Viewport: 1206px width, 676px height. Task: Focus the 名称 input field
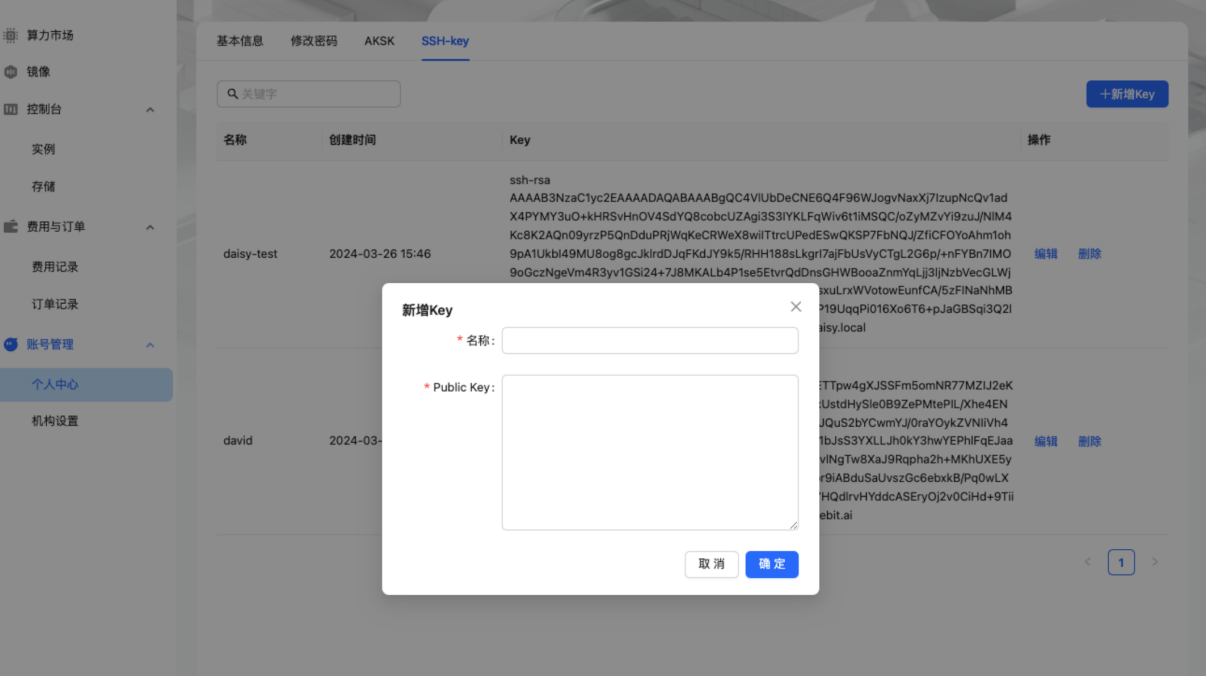[650, 341]
